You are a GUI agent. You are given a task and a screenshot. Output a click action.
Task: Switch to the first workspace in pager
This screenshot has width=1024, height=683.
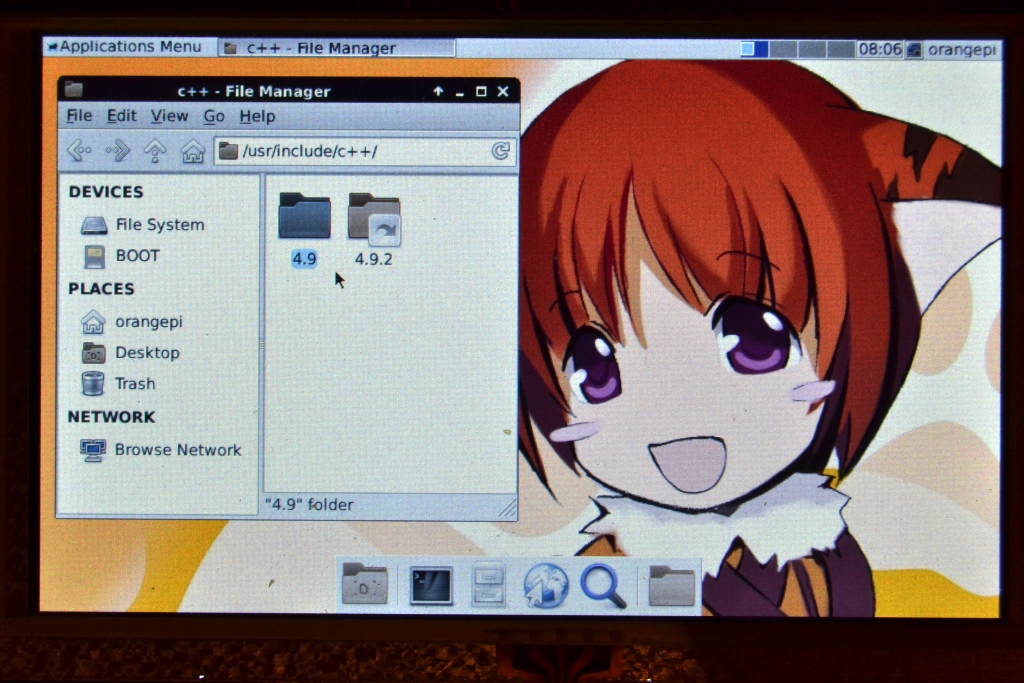click(x=754, y=49)
